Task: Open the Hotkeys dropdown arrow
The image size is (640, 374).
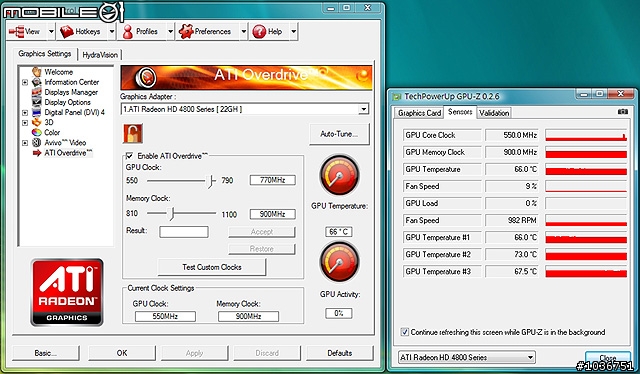Action: coord(111,31)
